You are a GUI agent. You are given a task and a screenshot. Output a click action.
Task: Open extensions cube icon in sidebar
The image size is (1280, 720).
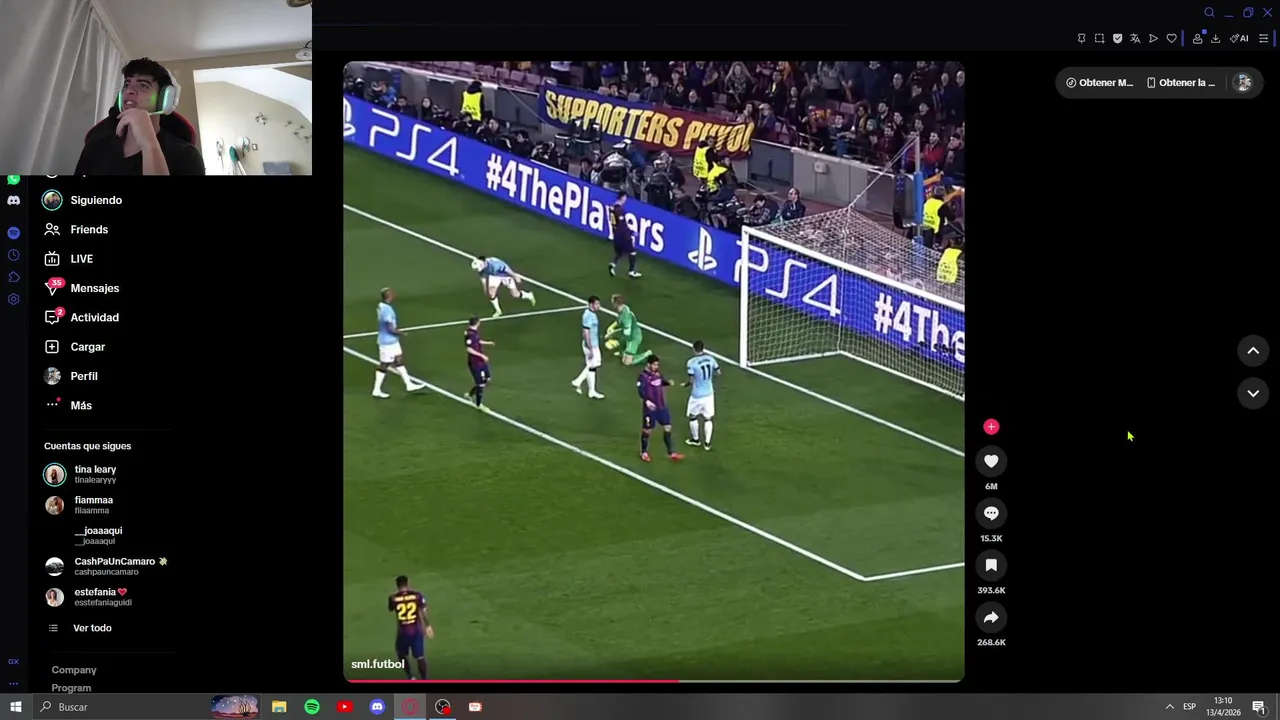pyautogui.click(x=13, y=277)
